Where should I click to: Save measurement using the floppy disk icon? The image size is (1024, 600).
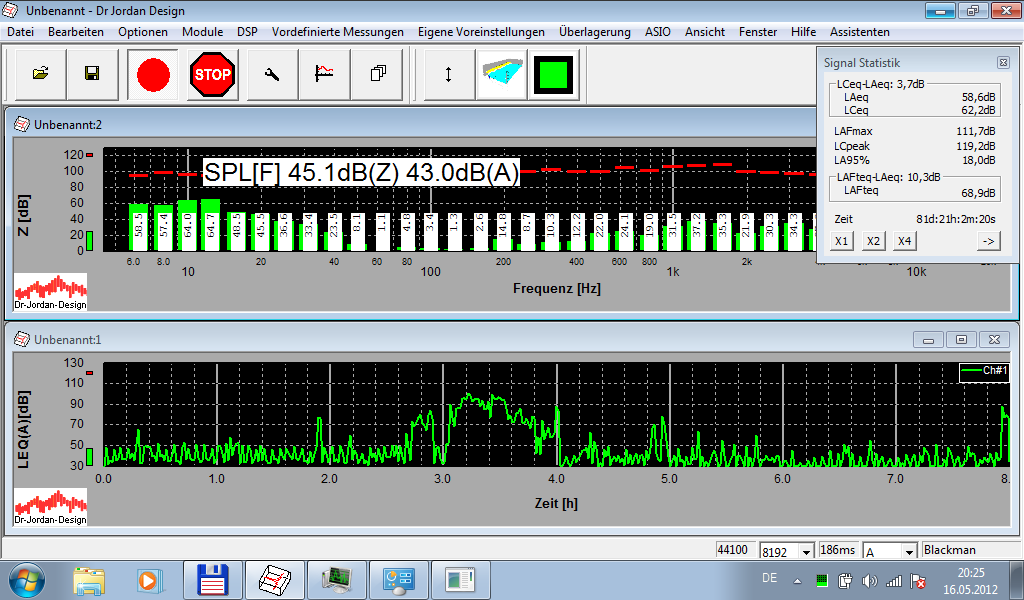coord(92,74)
